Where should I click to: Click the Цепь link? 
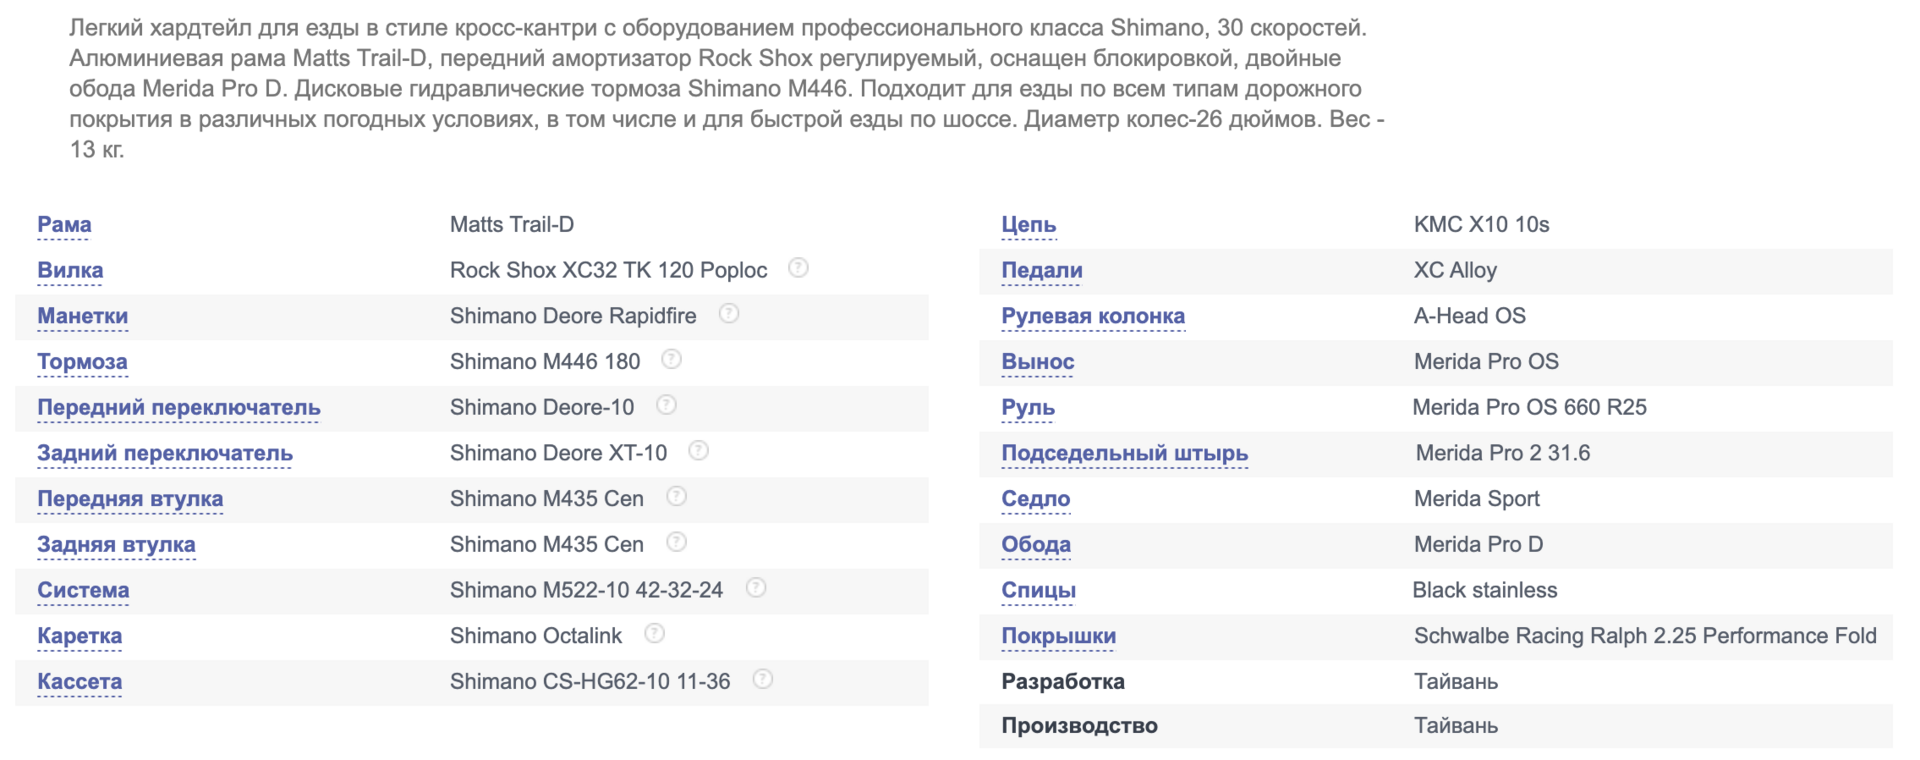tap(1029, 225)
